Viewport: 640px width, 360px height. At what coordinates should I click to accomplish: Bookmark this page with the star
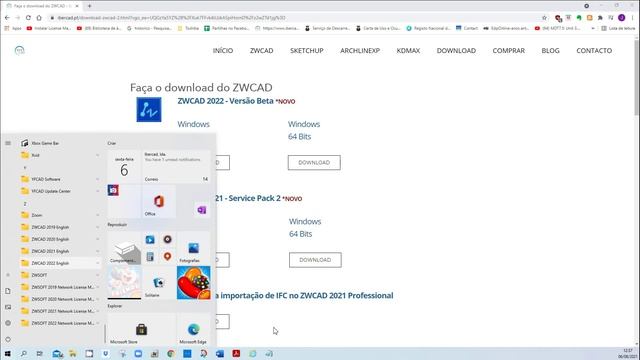click(x=544, y=18)
